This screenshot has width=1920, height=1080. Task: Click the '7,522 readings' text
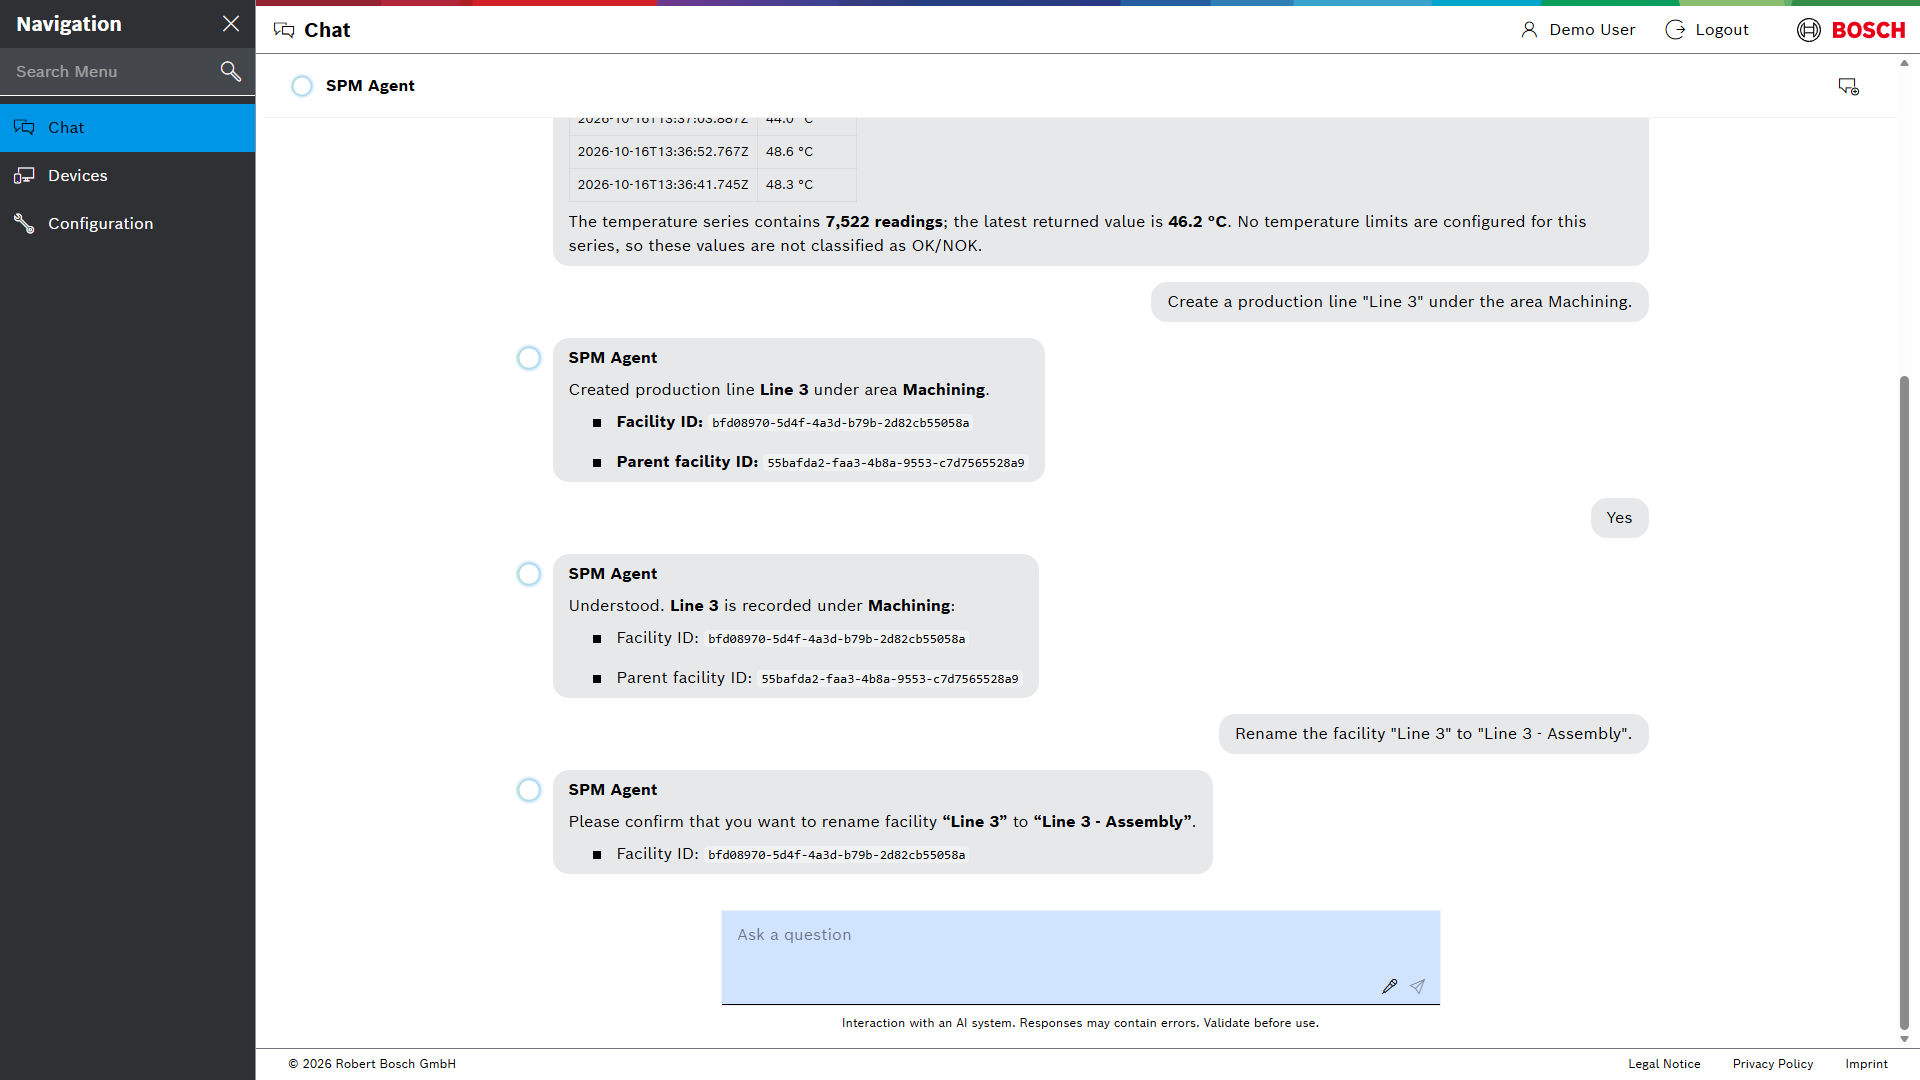pos(884,222)
